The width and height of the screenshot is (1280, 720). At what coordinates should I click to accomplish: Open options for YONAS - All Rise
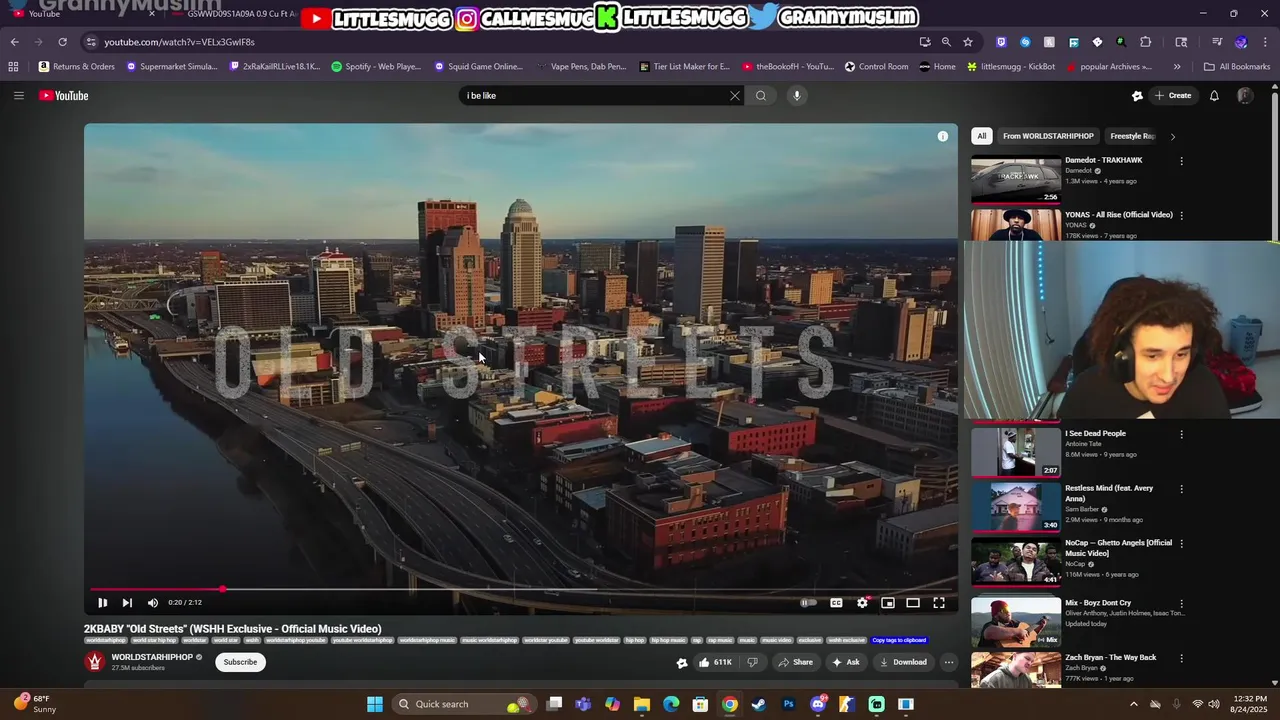[1181, 215]
